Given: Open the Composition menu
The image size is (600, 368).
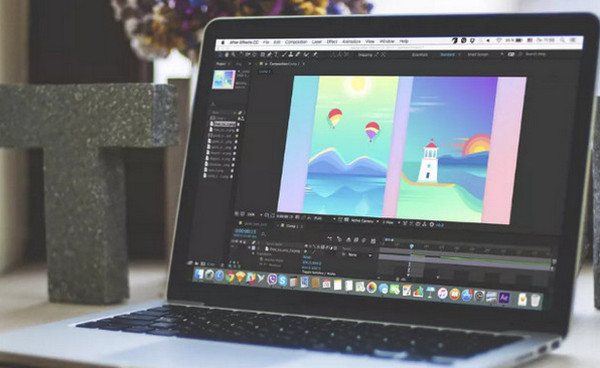Looking at the screenshot, I should (296, 42).
